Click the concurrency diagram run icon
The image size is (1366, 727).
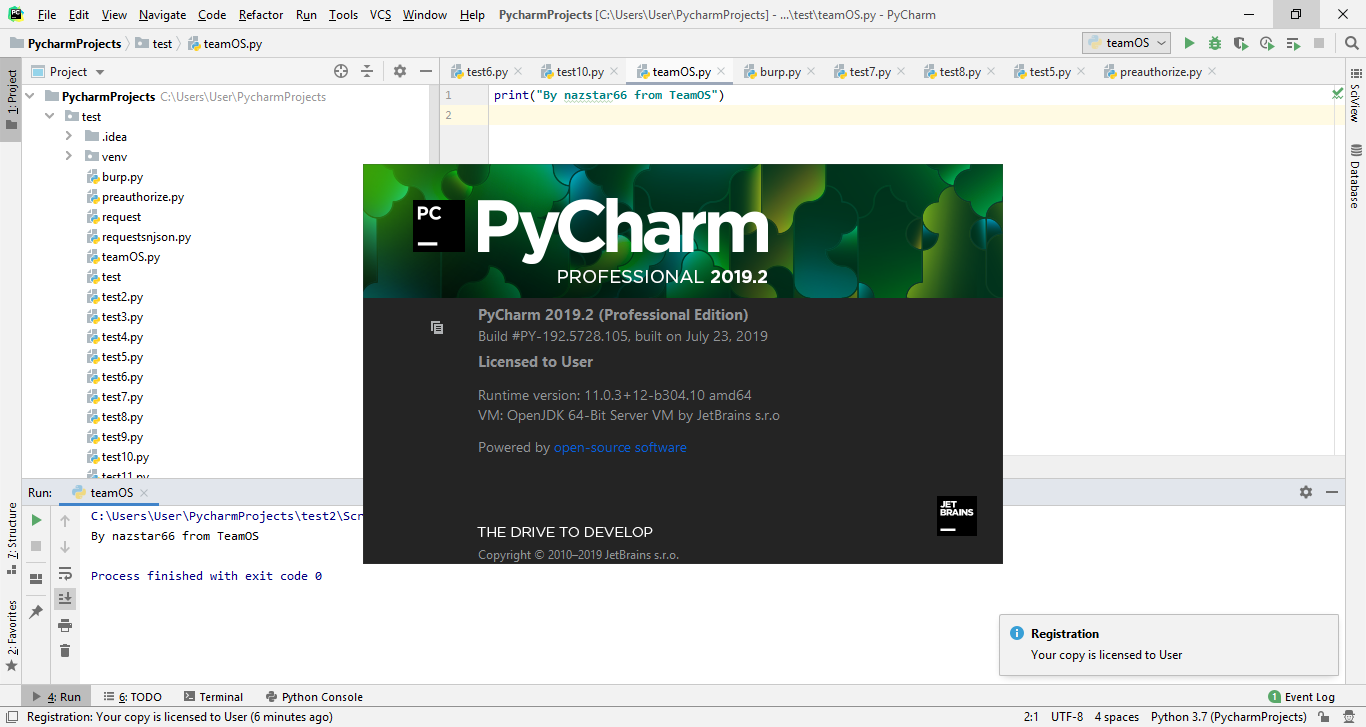pyautogui.click(x=1293, y=43)
